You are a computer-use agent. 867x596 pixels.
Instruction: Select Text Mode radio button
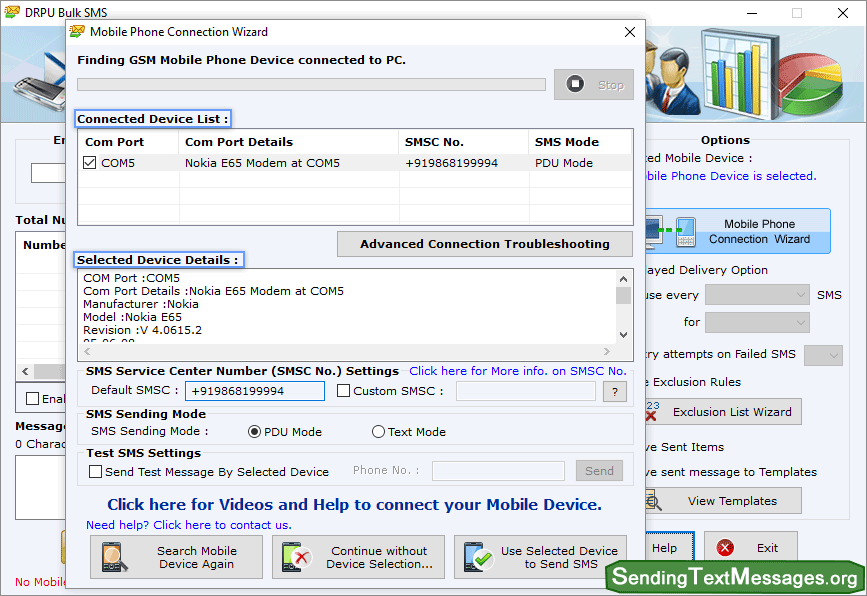(378, 432)
